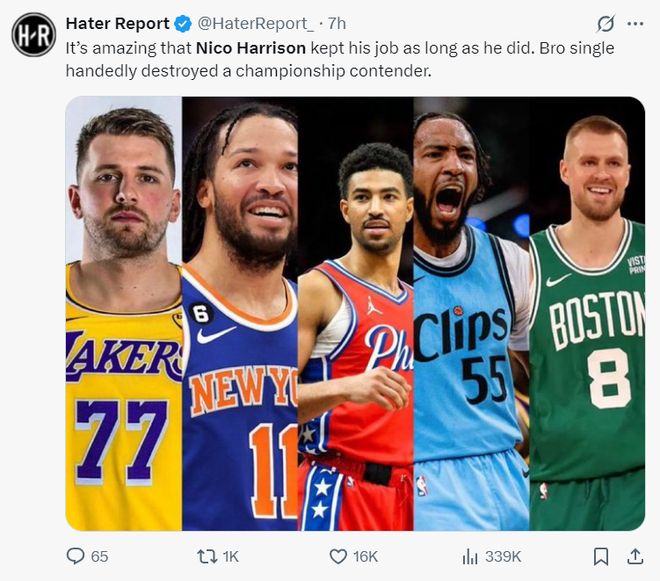Click the Hater Report display name

(117, 23)
